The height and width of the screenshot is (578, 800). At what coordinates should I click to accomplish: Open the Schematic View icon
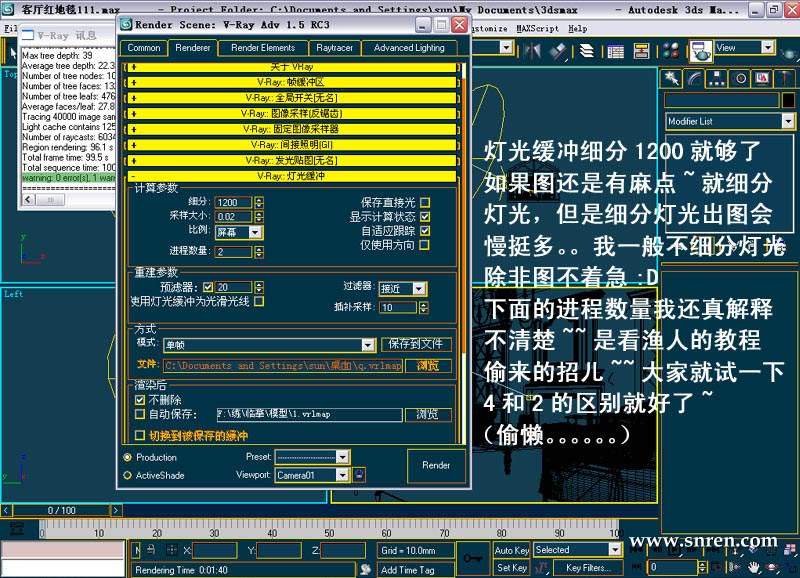pyautogui.click(x=641, y=51)
